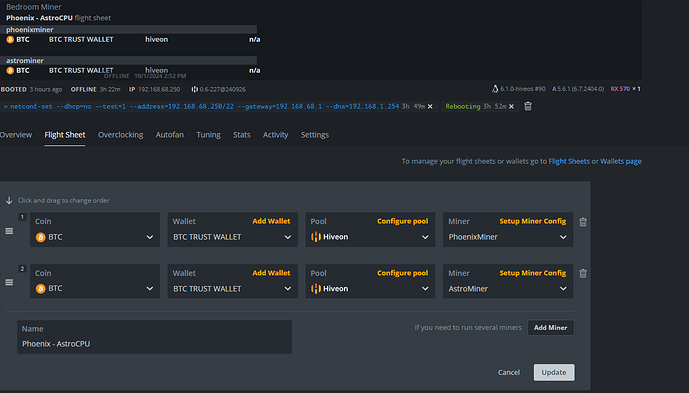Click the BTC coin icon under astrominer
This screenshot has width=689, height=393.
(10, 70)
